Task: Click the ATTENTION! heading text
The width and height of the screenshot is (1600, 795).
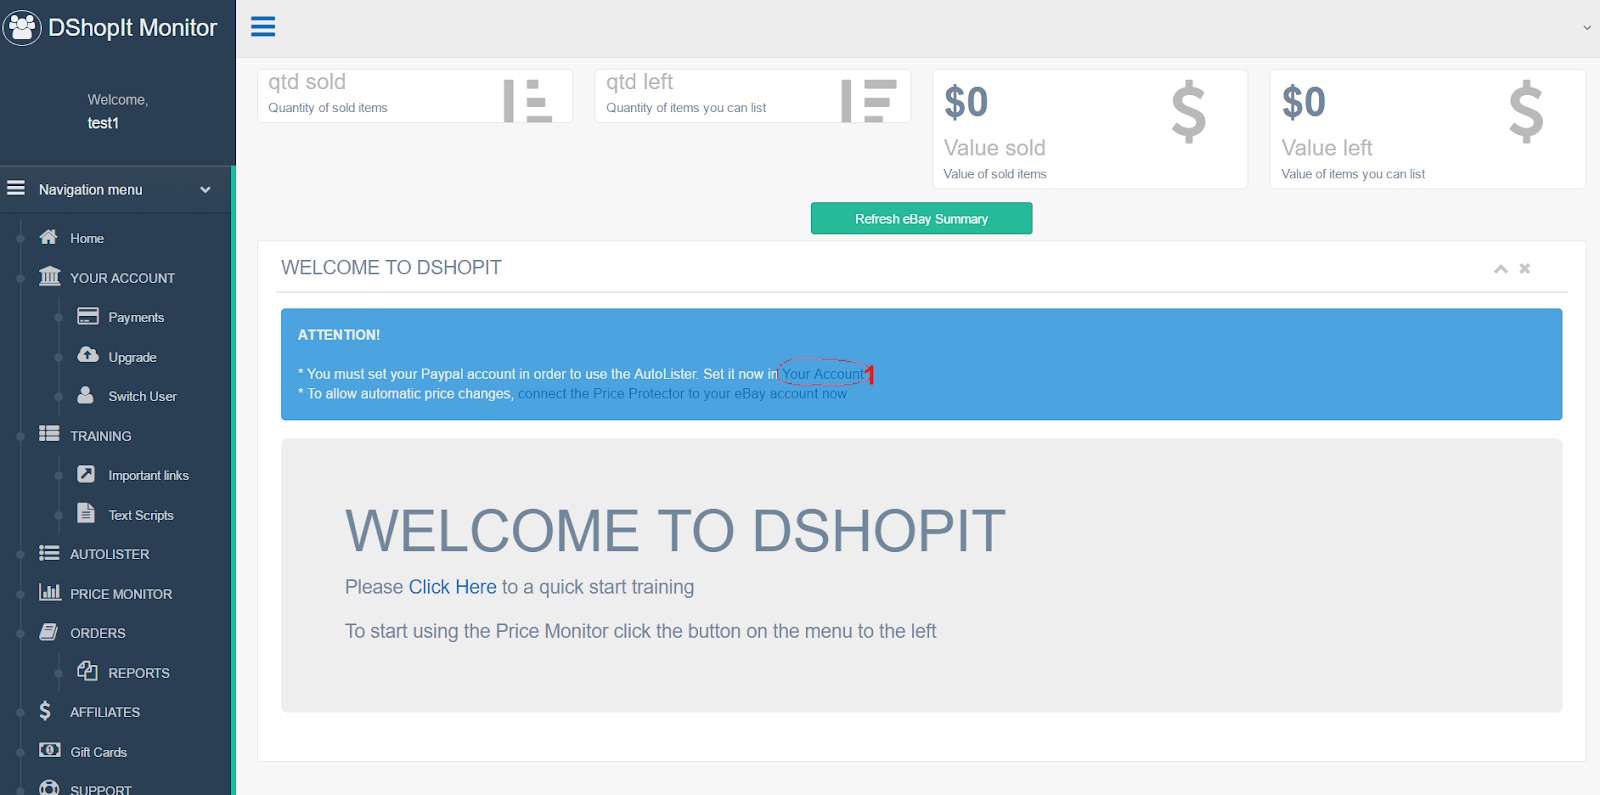Action: point(339,335)
